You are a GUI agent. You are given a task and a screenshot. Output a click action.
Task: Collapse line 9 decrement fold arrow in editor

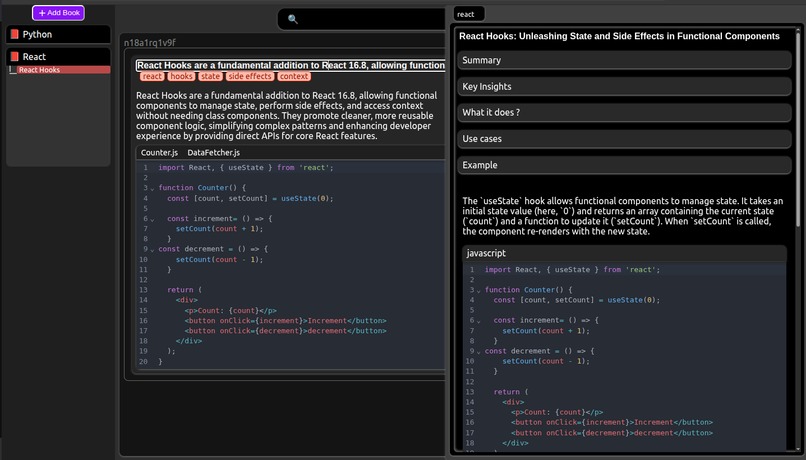click(x=152, y=250)
